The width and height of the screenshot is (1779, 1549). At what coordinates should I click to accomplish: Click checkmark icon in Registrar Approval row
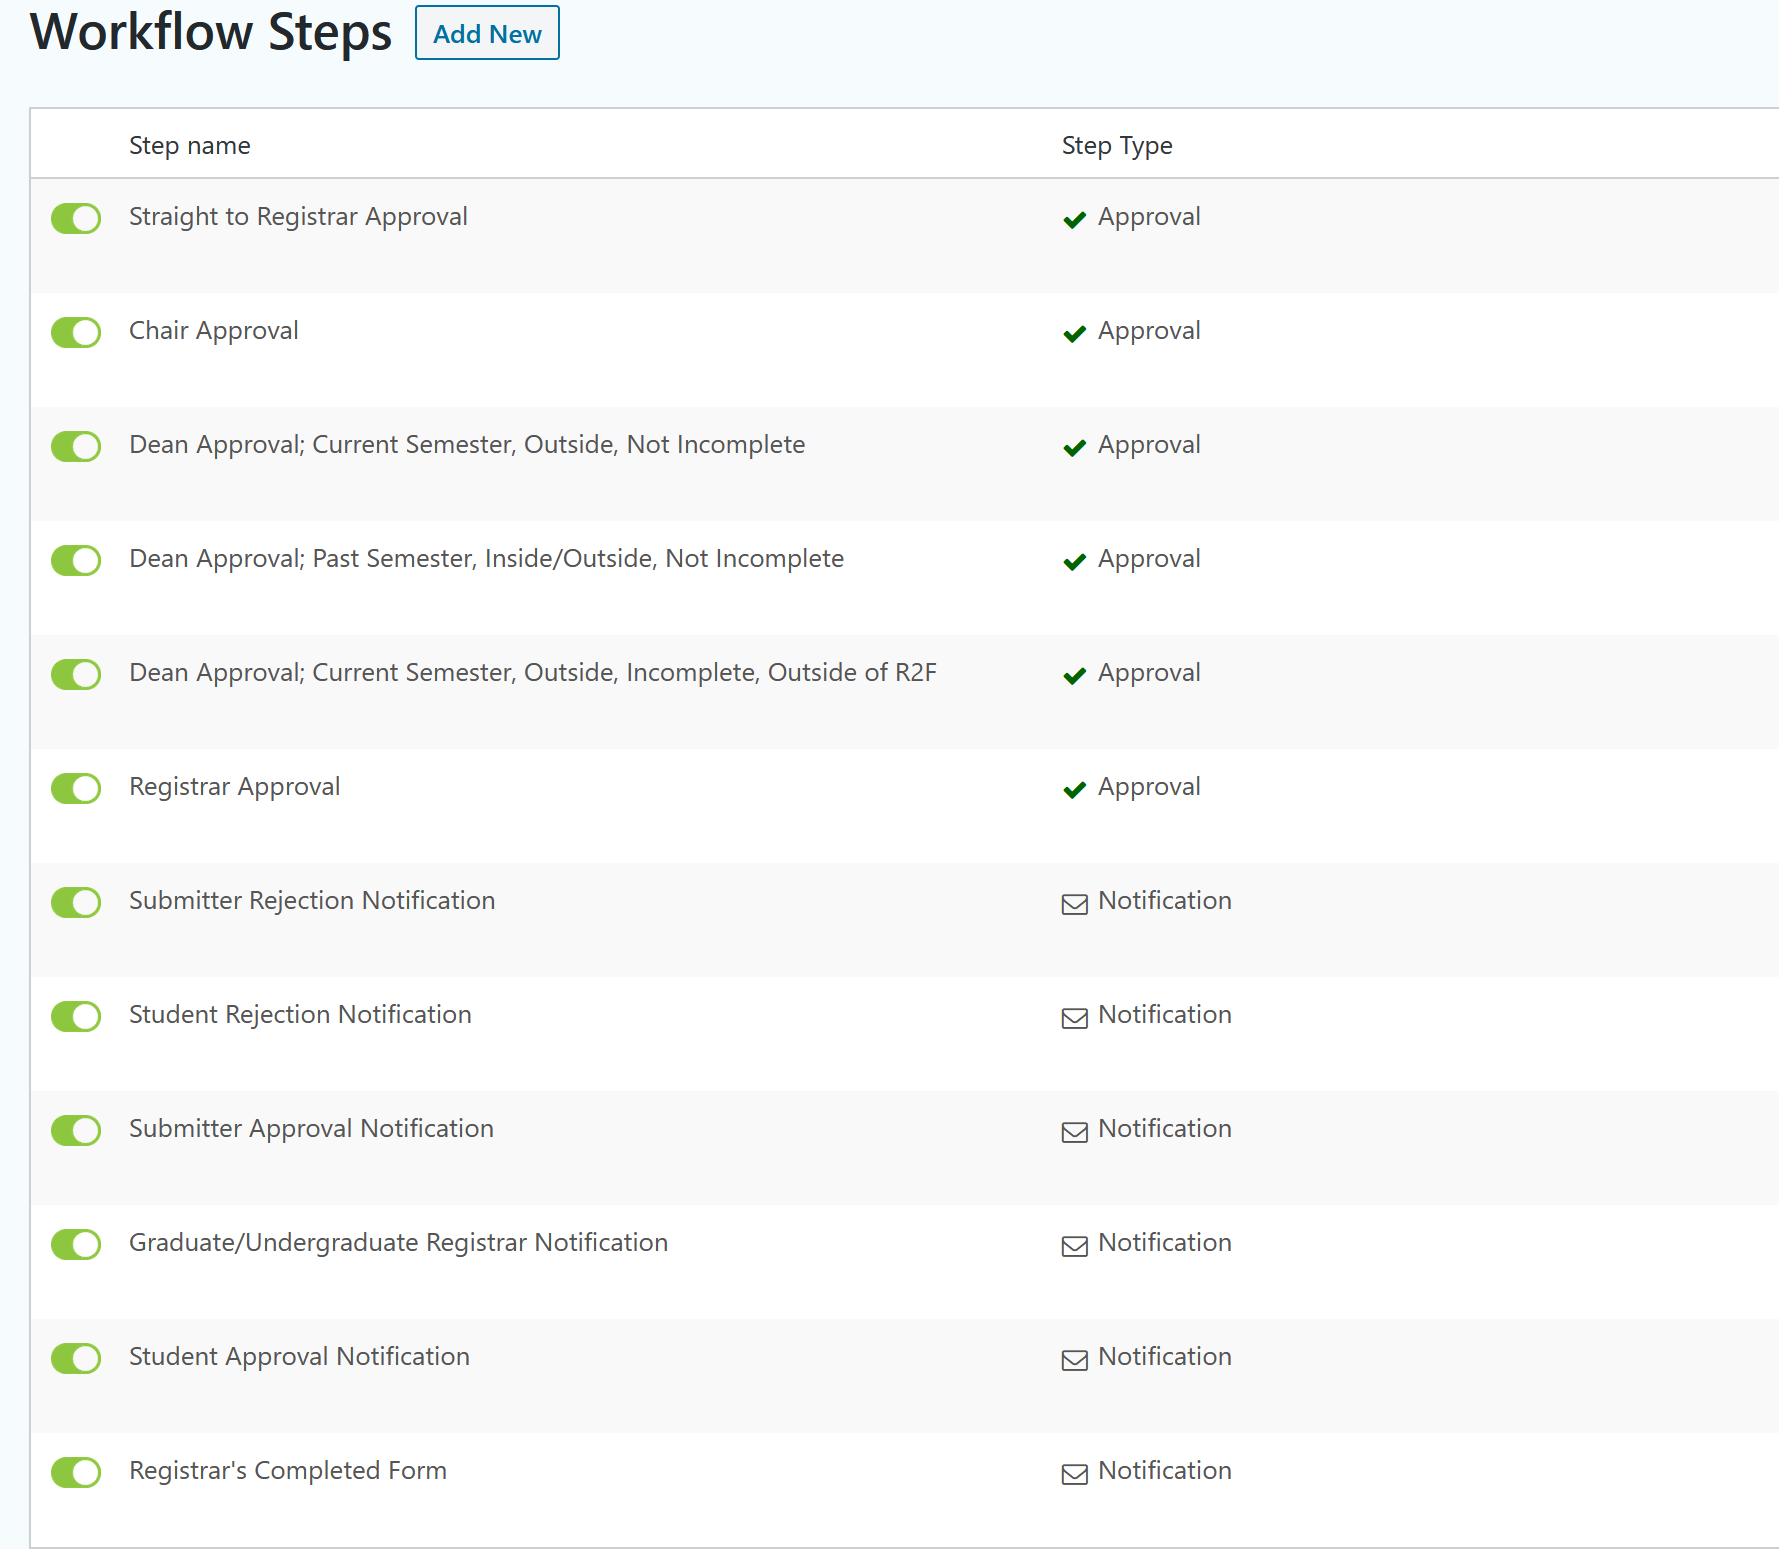(1075, 790)
